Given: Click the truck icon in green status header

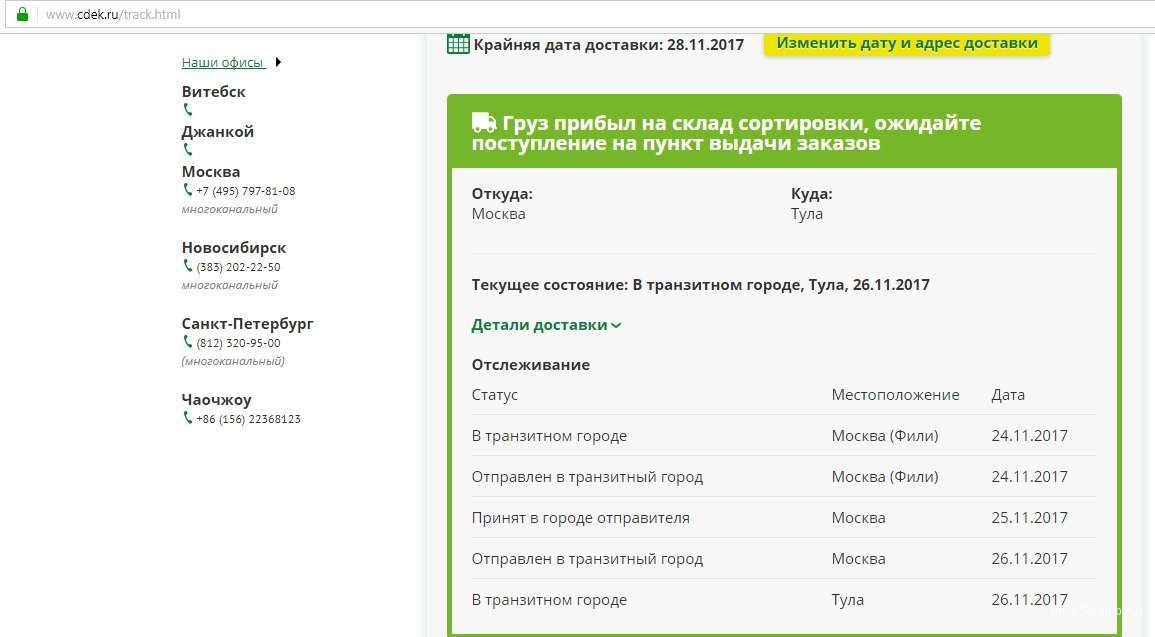Looking at the screenshot, I should point(484,123).
